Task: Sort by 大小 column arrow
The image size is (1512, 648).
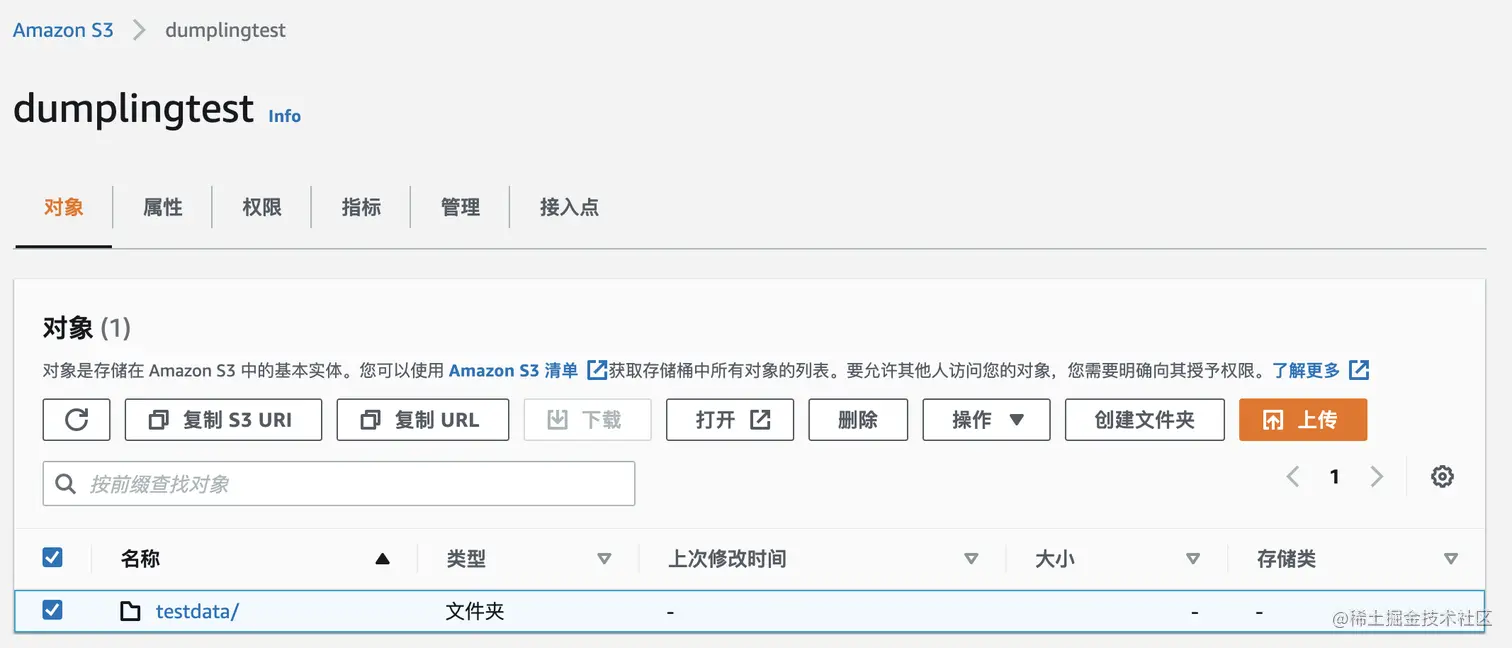Action: [1193, 559]
